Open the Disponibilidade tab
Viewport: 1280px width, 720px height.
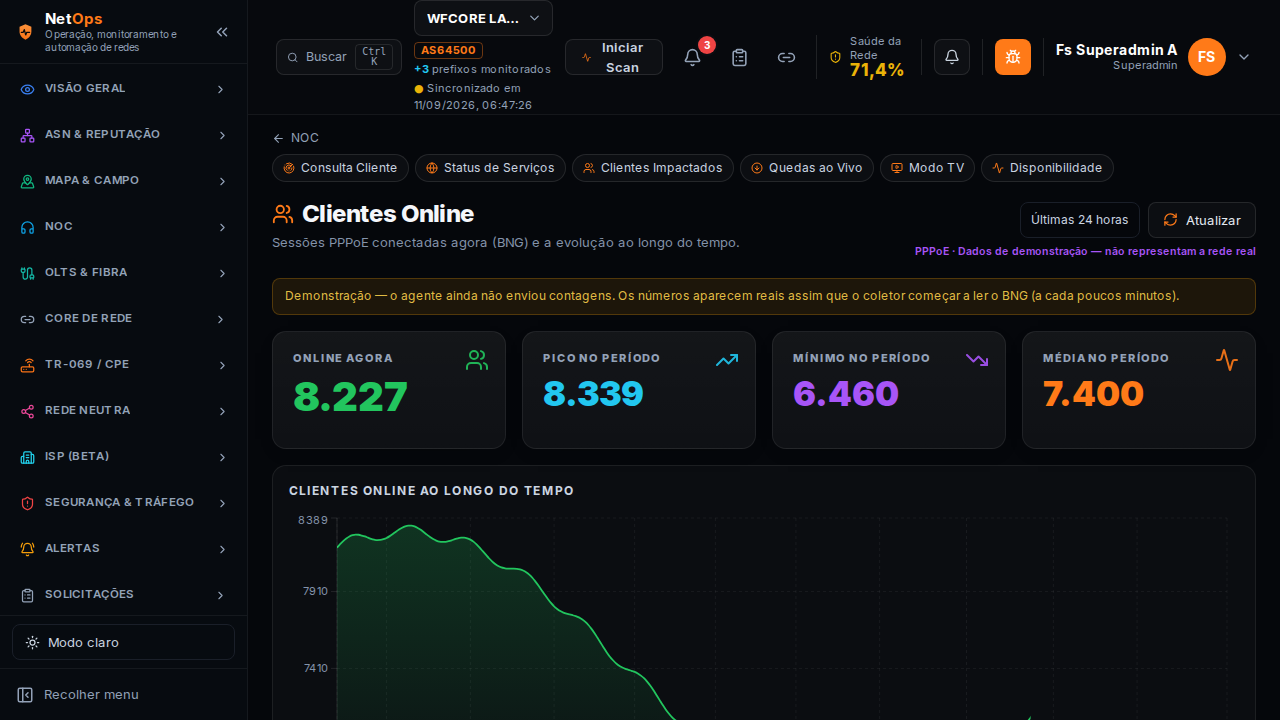pos(1047,168)
